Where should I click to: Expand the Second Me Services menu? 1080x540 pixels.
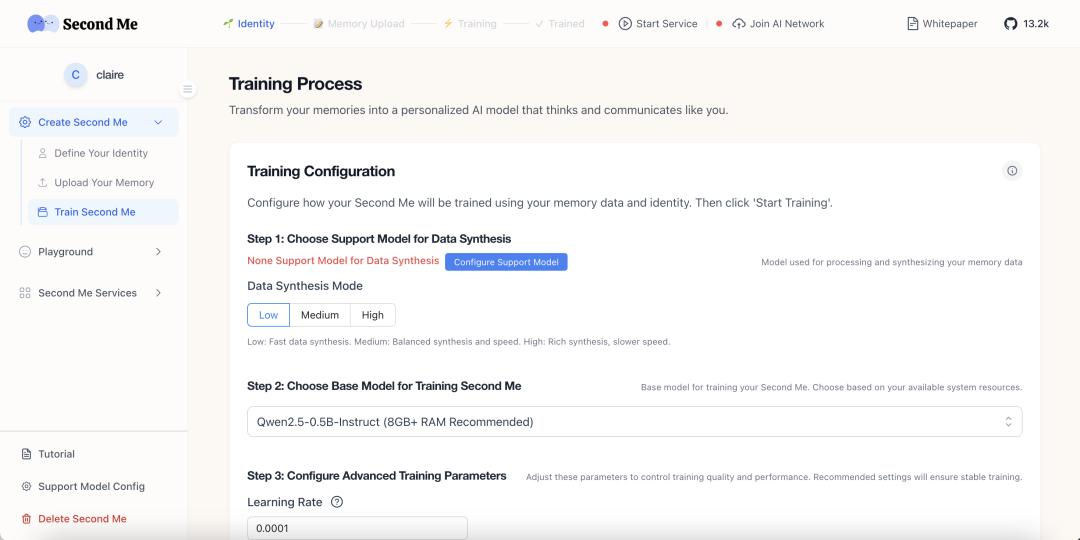tap(158, 293)
